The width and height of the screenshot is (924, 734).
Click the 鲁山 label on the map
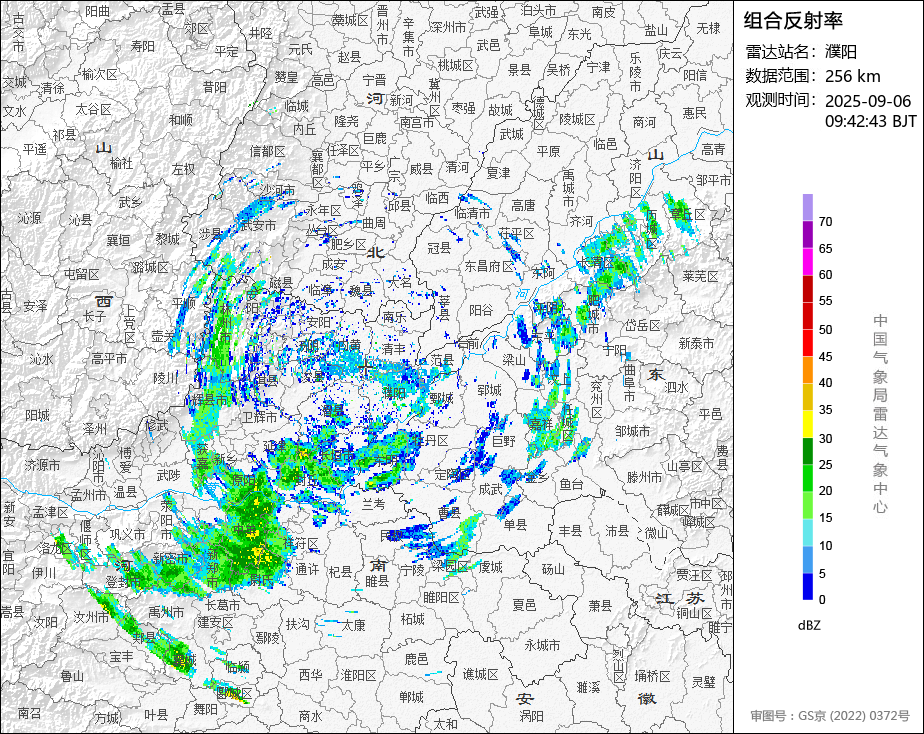(x=72, y=676)
